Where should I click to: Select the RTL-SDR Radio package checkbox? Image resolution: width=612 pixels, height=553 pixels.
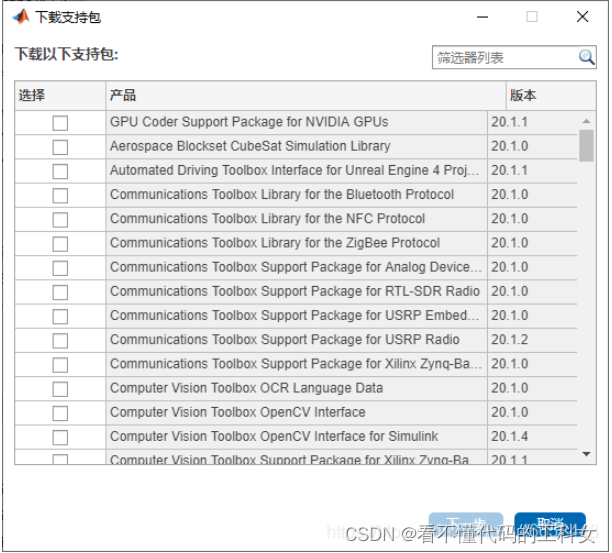coord(60,292)
